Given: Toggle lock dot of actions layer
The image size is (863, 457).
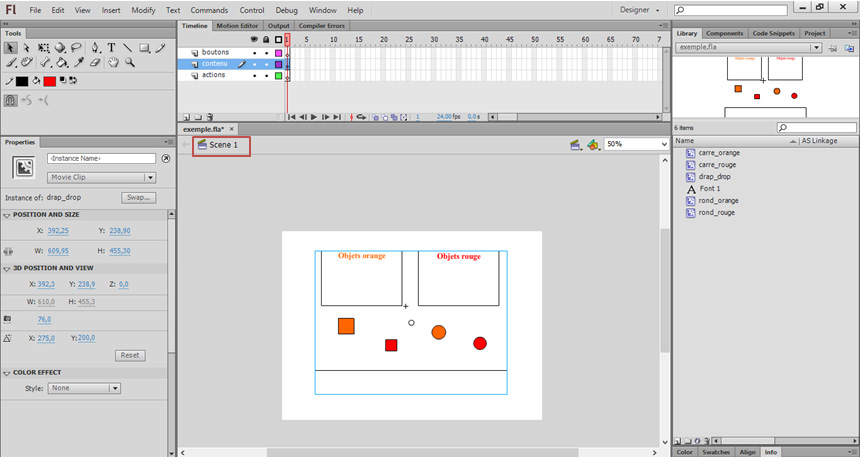Looking at the screenshot, I should [265, 75].
